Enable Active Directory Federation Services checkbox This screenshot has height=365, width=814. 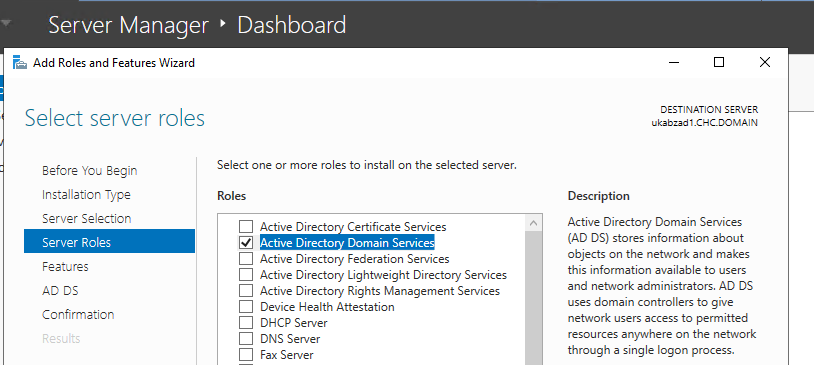(246, 259)
